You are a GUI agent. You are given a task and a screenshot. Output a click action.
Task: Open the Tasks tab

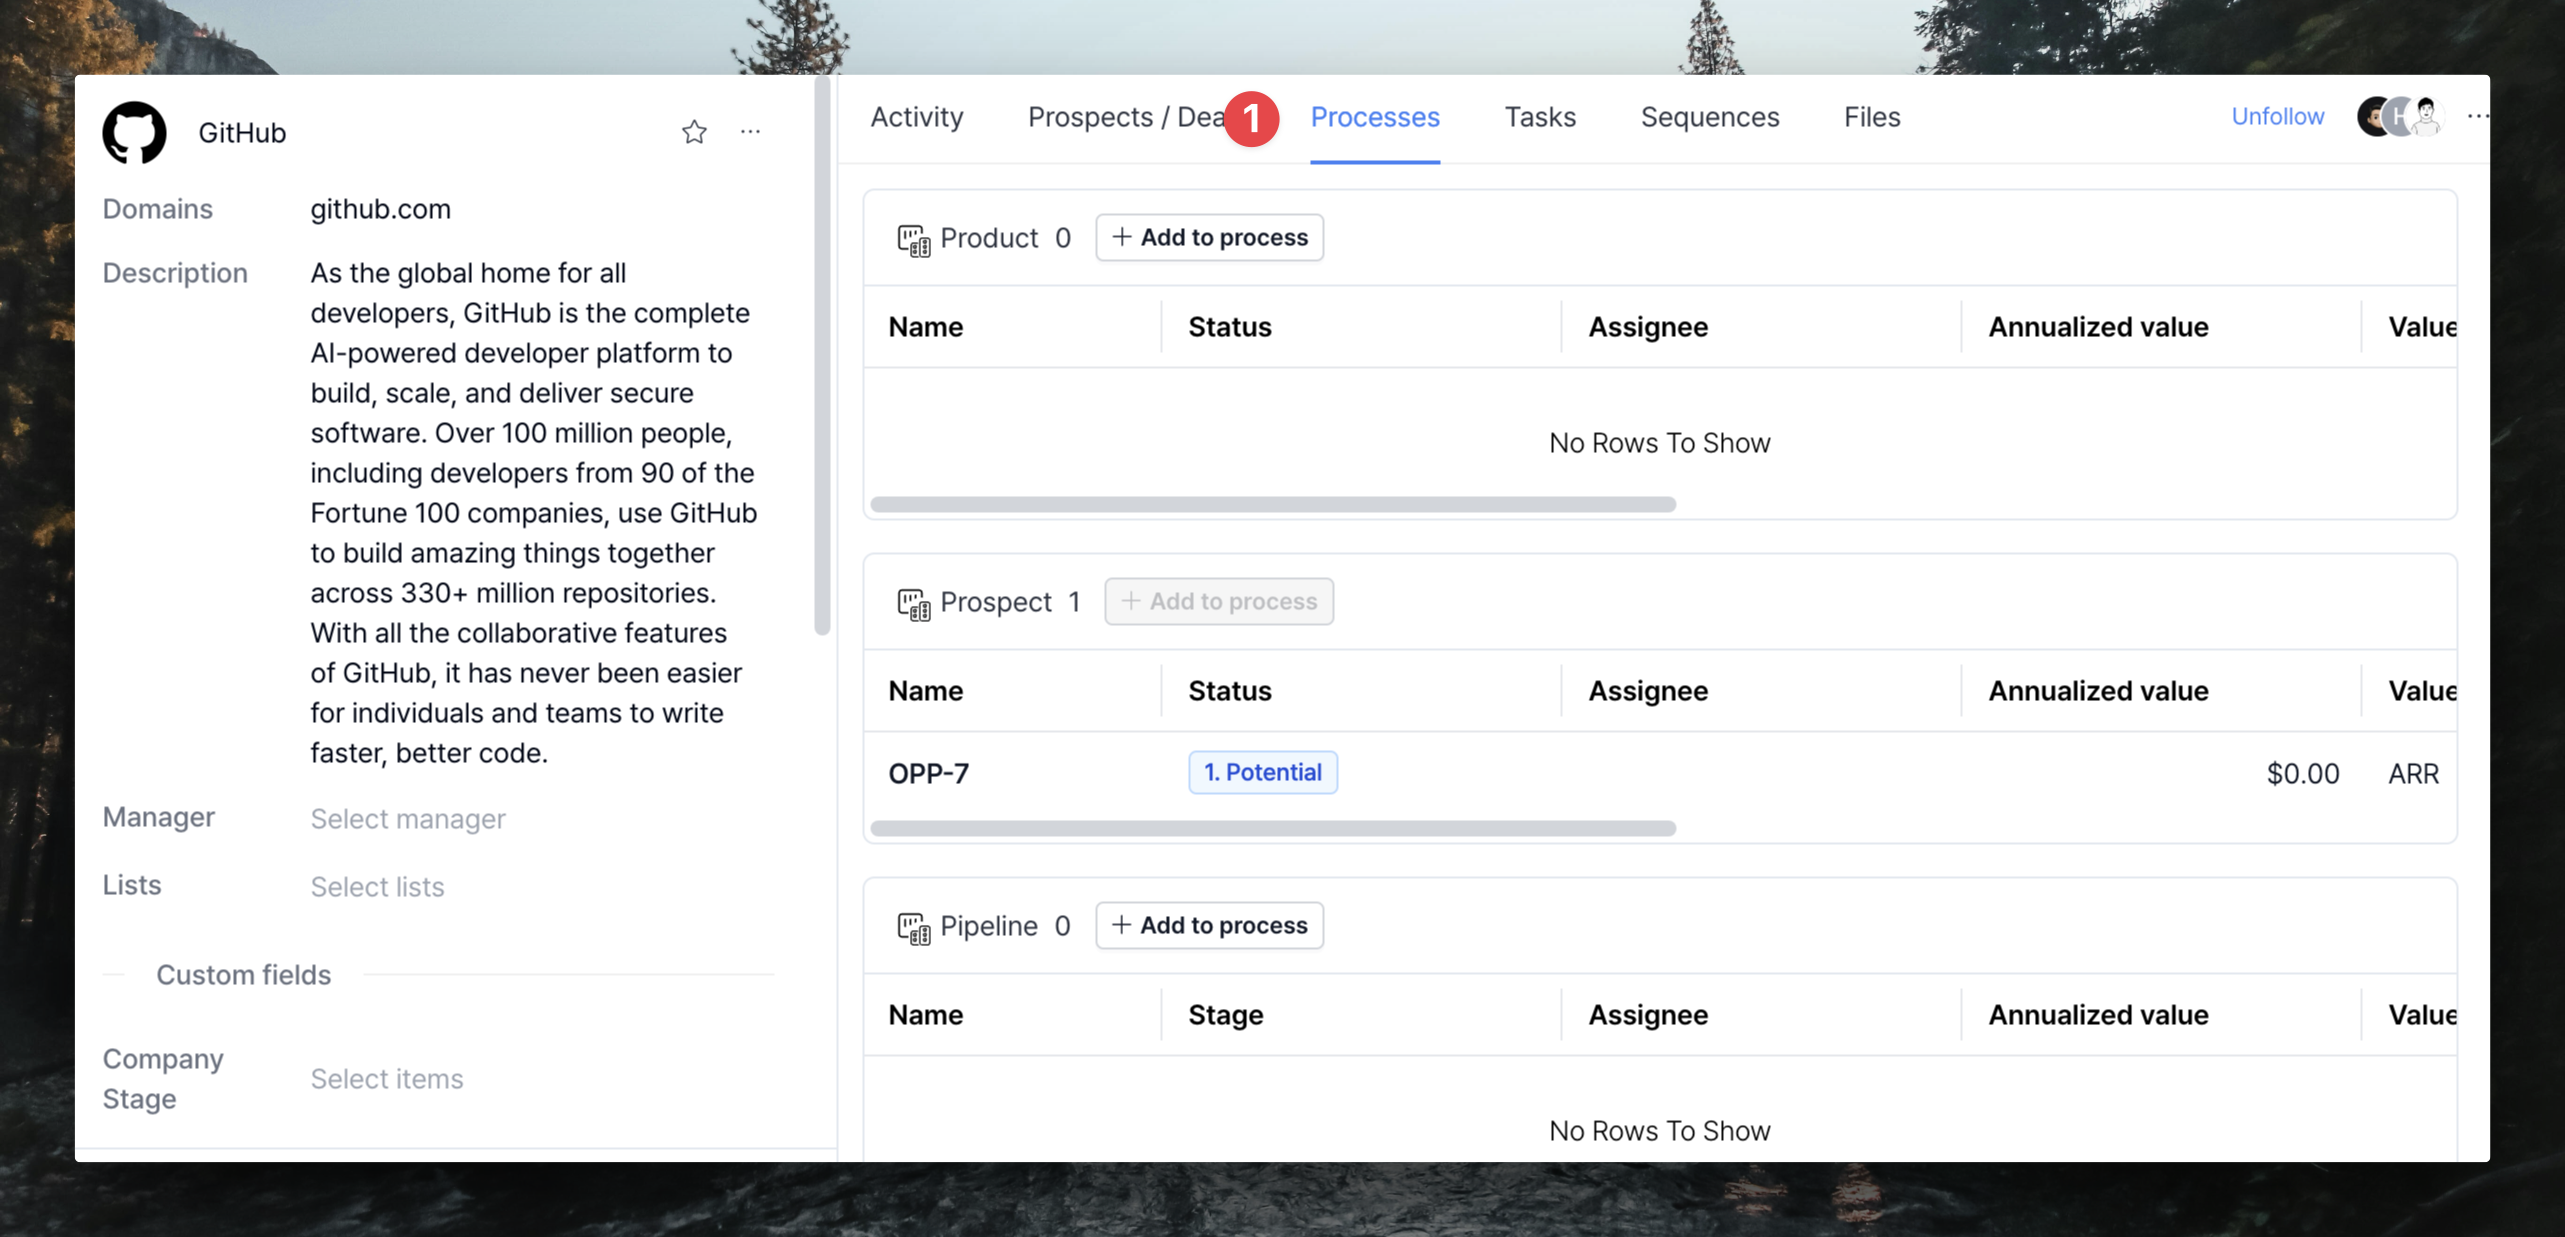coord(1540,117)
